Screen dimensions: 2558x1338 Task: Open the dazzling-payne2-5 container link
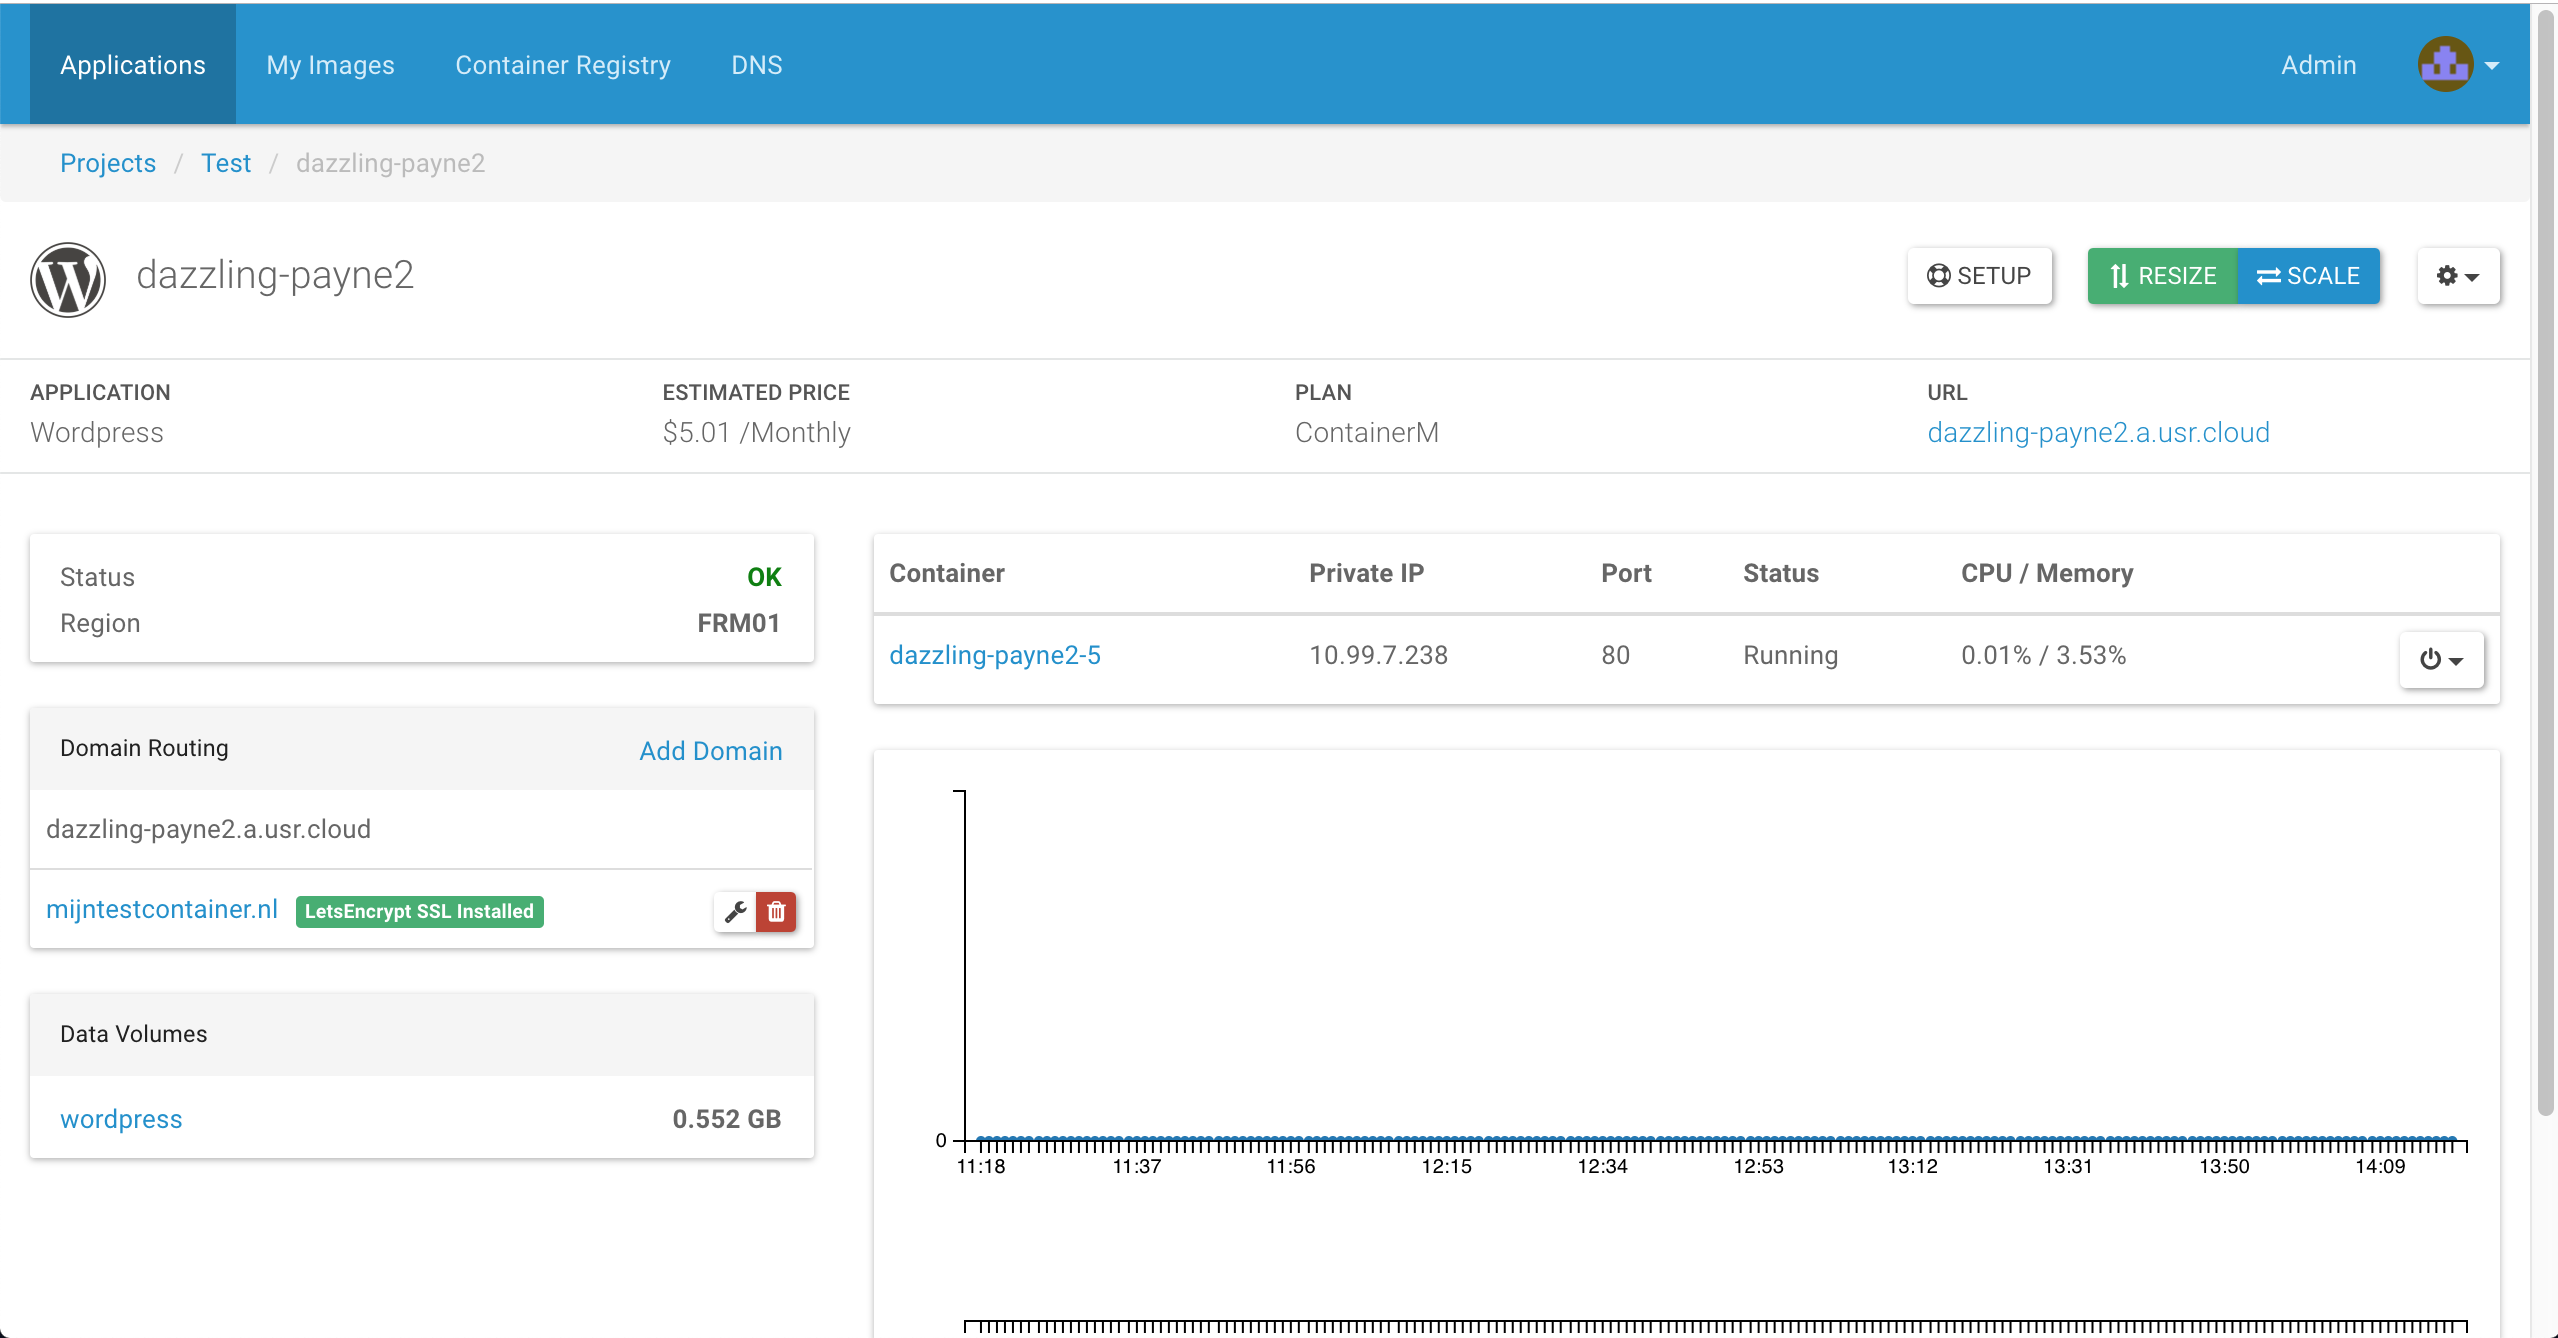[x=995, y=655]
